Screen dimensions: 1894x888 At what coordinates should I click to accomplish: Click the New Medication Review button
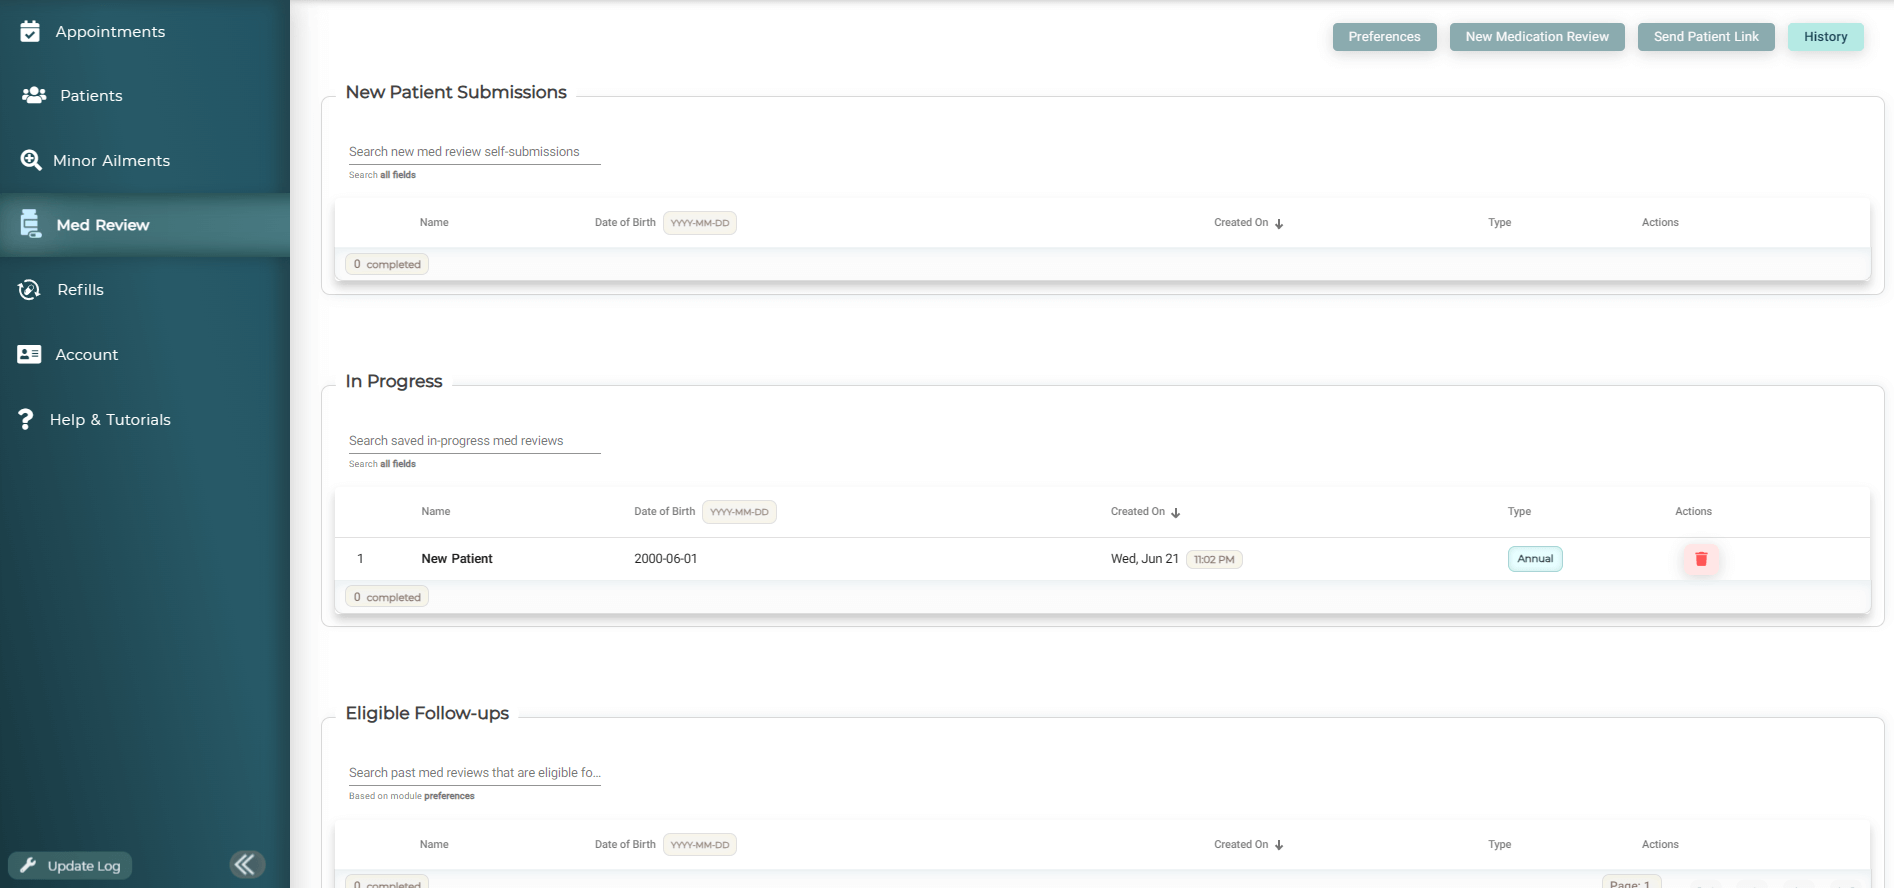click(1537, 37)
